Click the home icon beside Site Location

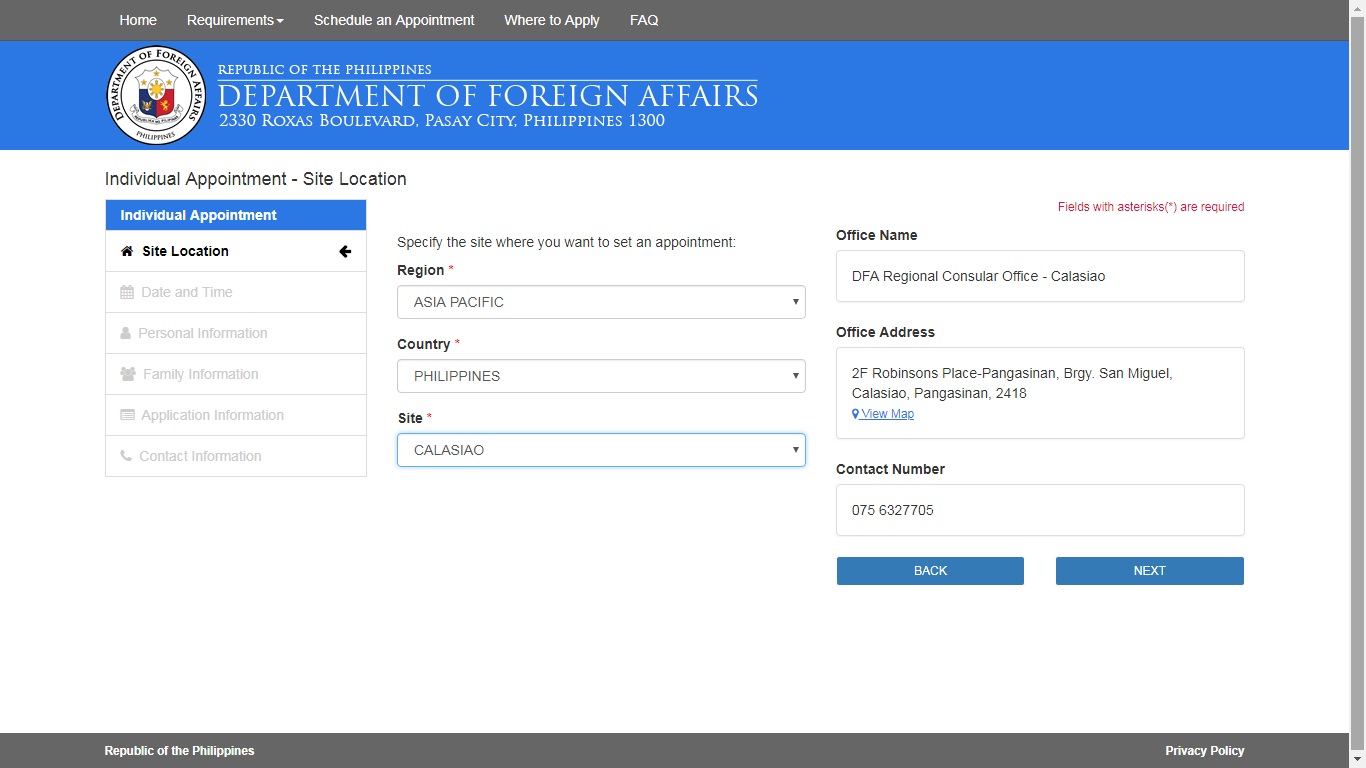click(x=127, y=251)
